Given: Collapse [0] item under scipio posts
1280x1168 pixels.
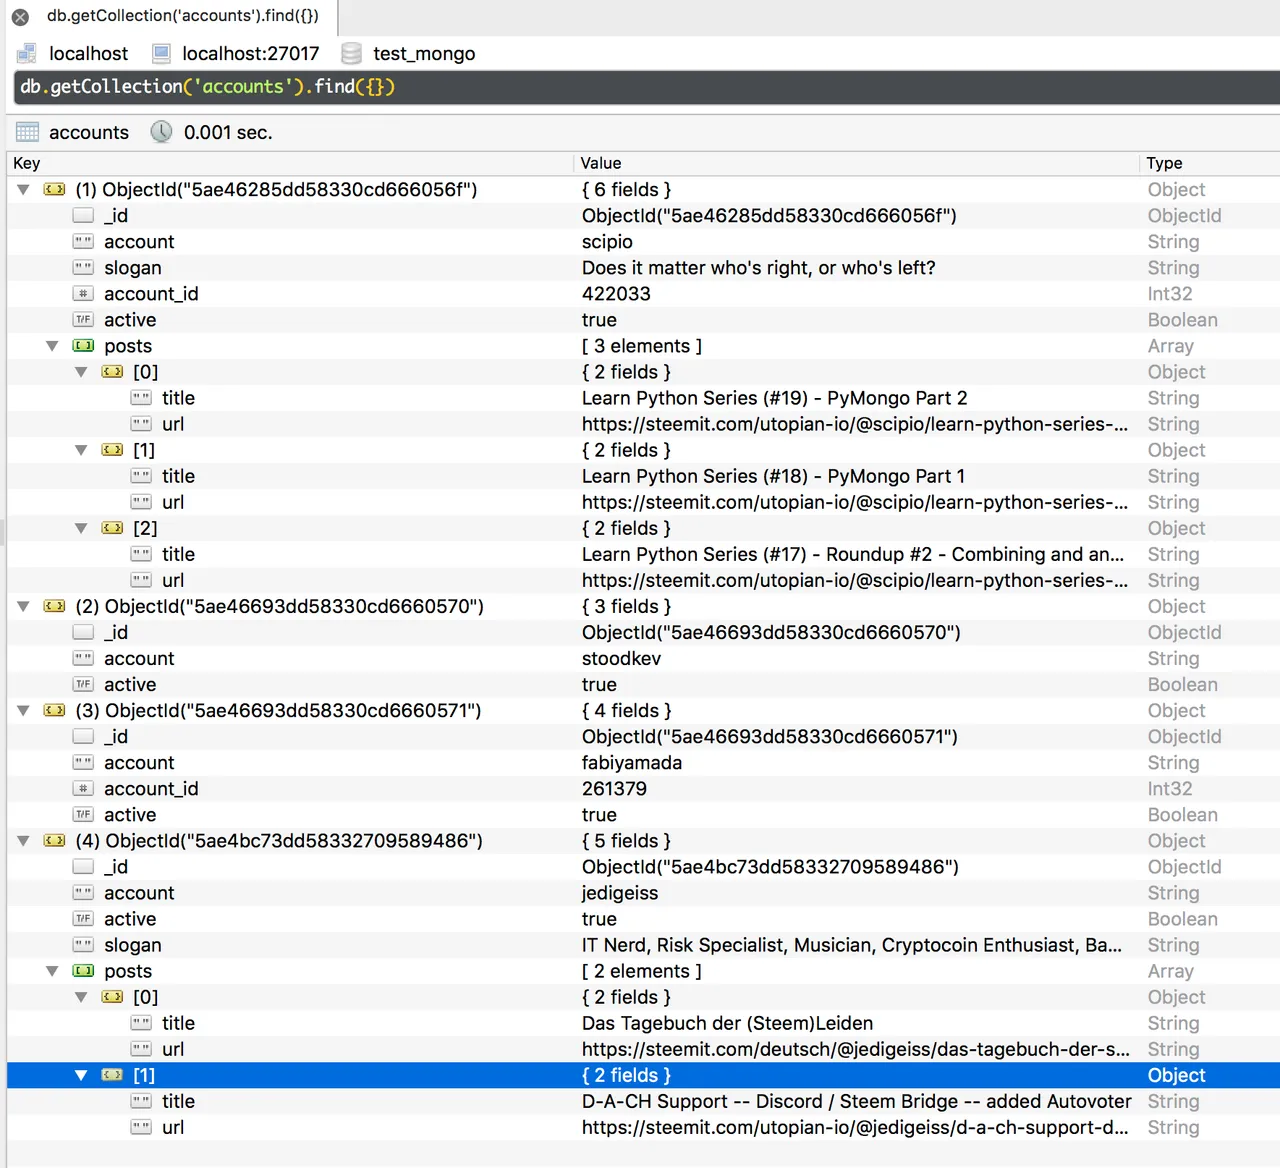Looking at the screenshot, I should coord(81,372).
